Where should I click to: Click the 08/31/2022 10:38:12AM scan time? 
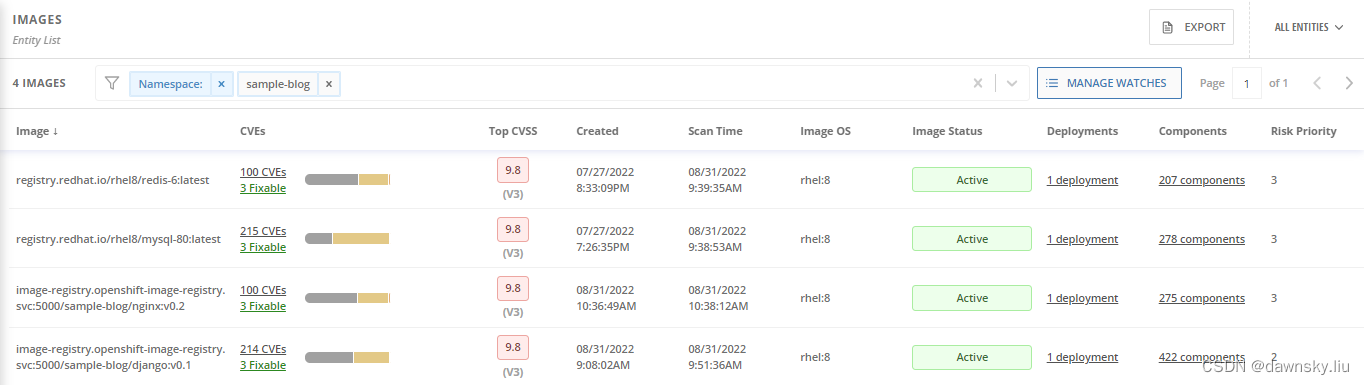[x=719, y=298]
